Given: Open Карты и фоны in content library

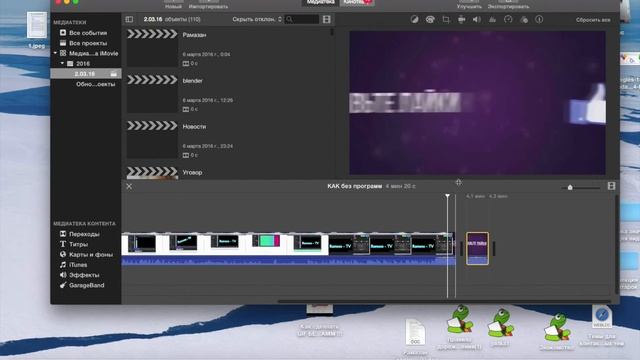Looking at the screenshot, I should (x=91, y=254).
